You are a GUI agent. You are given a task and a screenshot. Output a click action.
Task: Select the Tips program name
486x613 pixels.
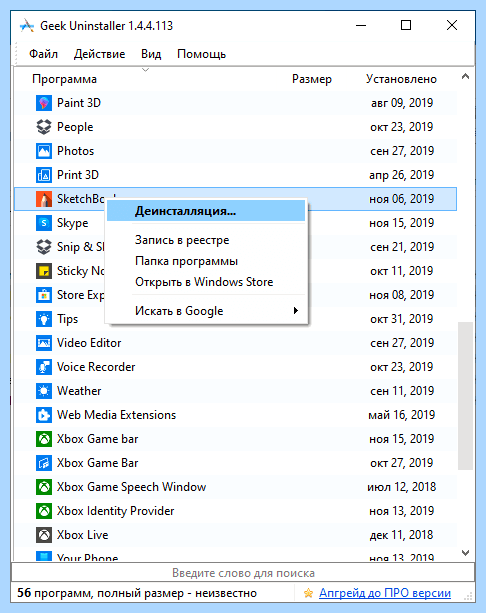[x=68, y=319]
